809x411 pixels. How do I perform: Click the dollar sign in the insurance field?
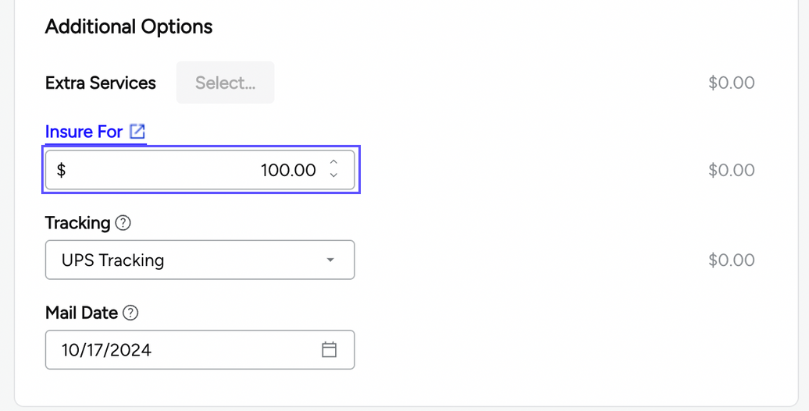(61, 170)
